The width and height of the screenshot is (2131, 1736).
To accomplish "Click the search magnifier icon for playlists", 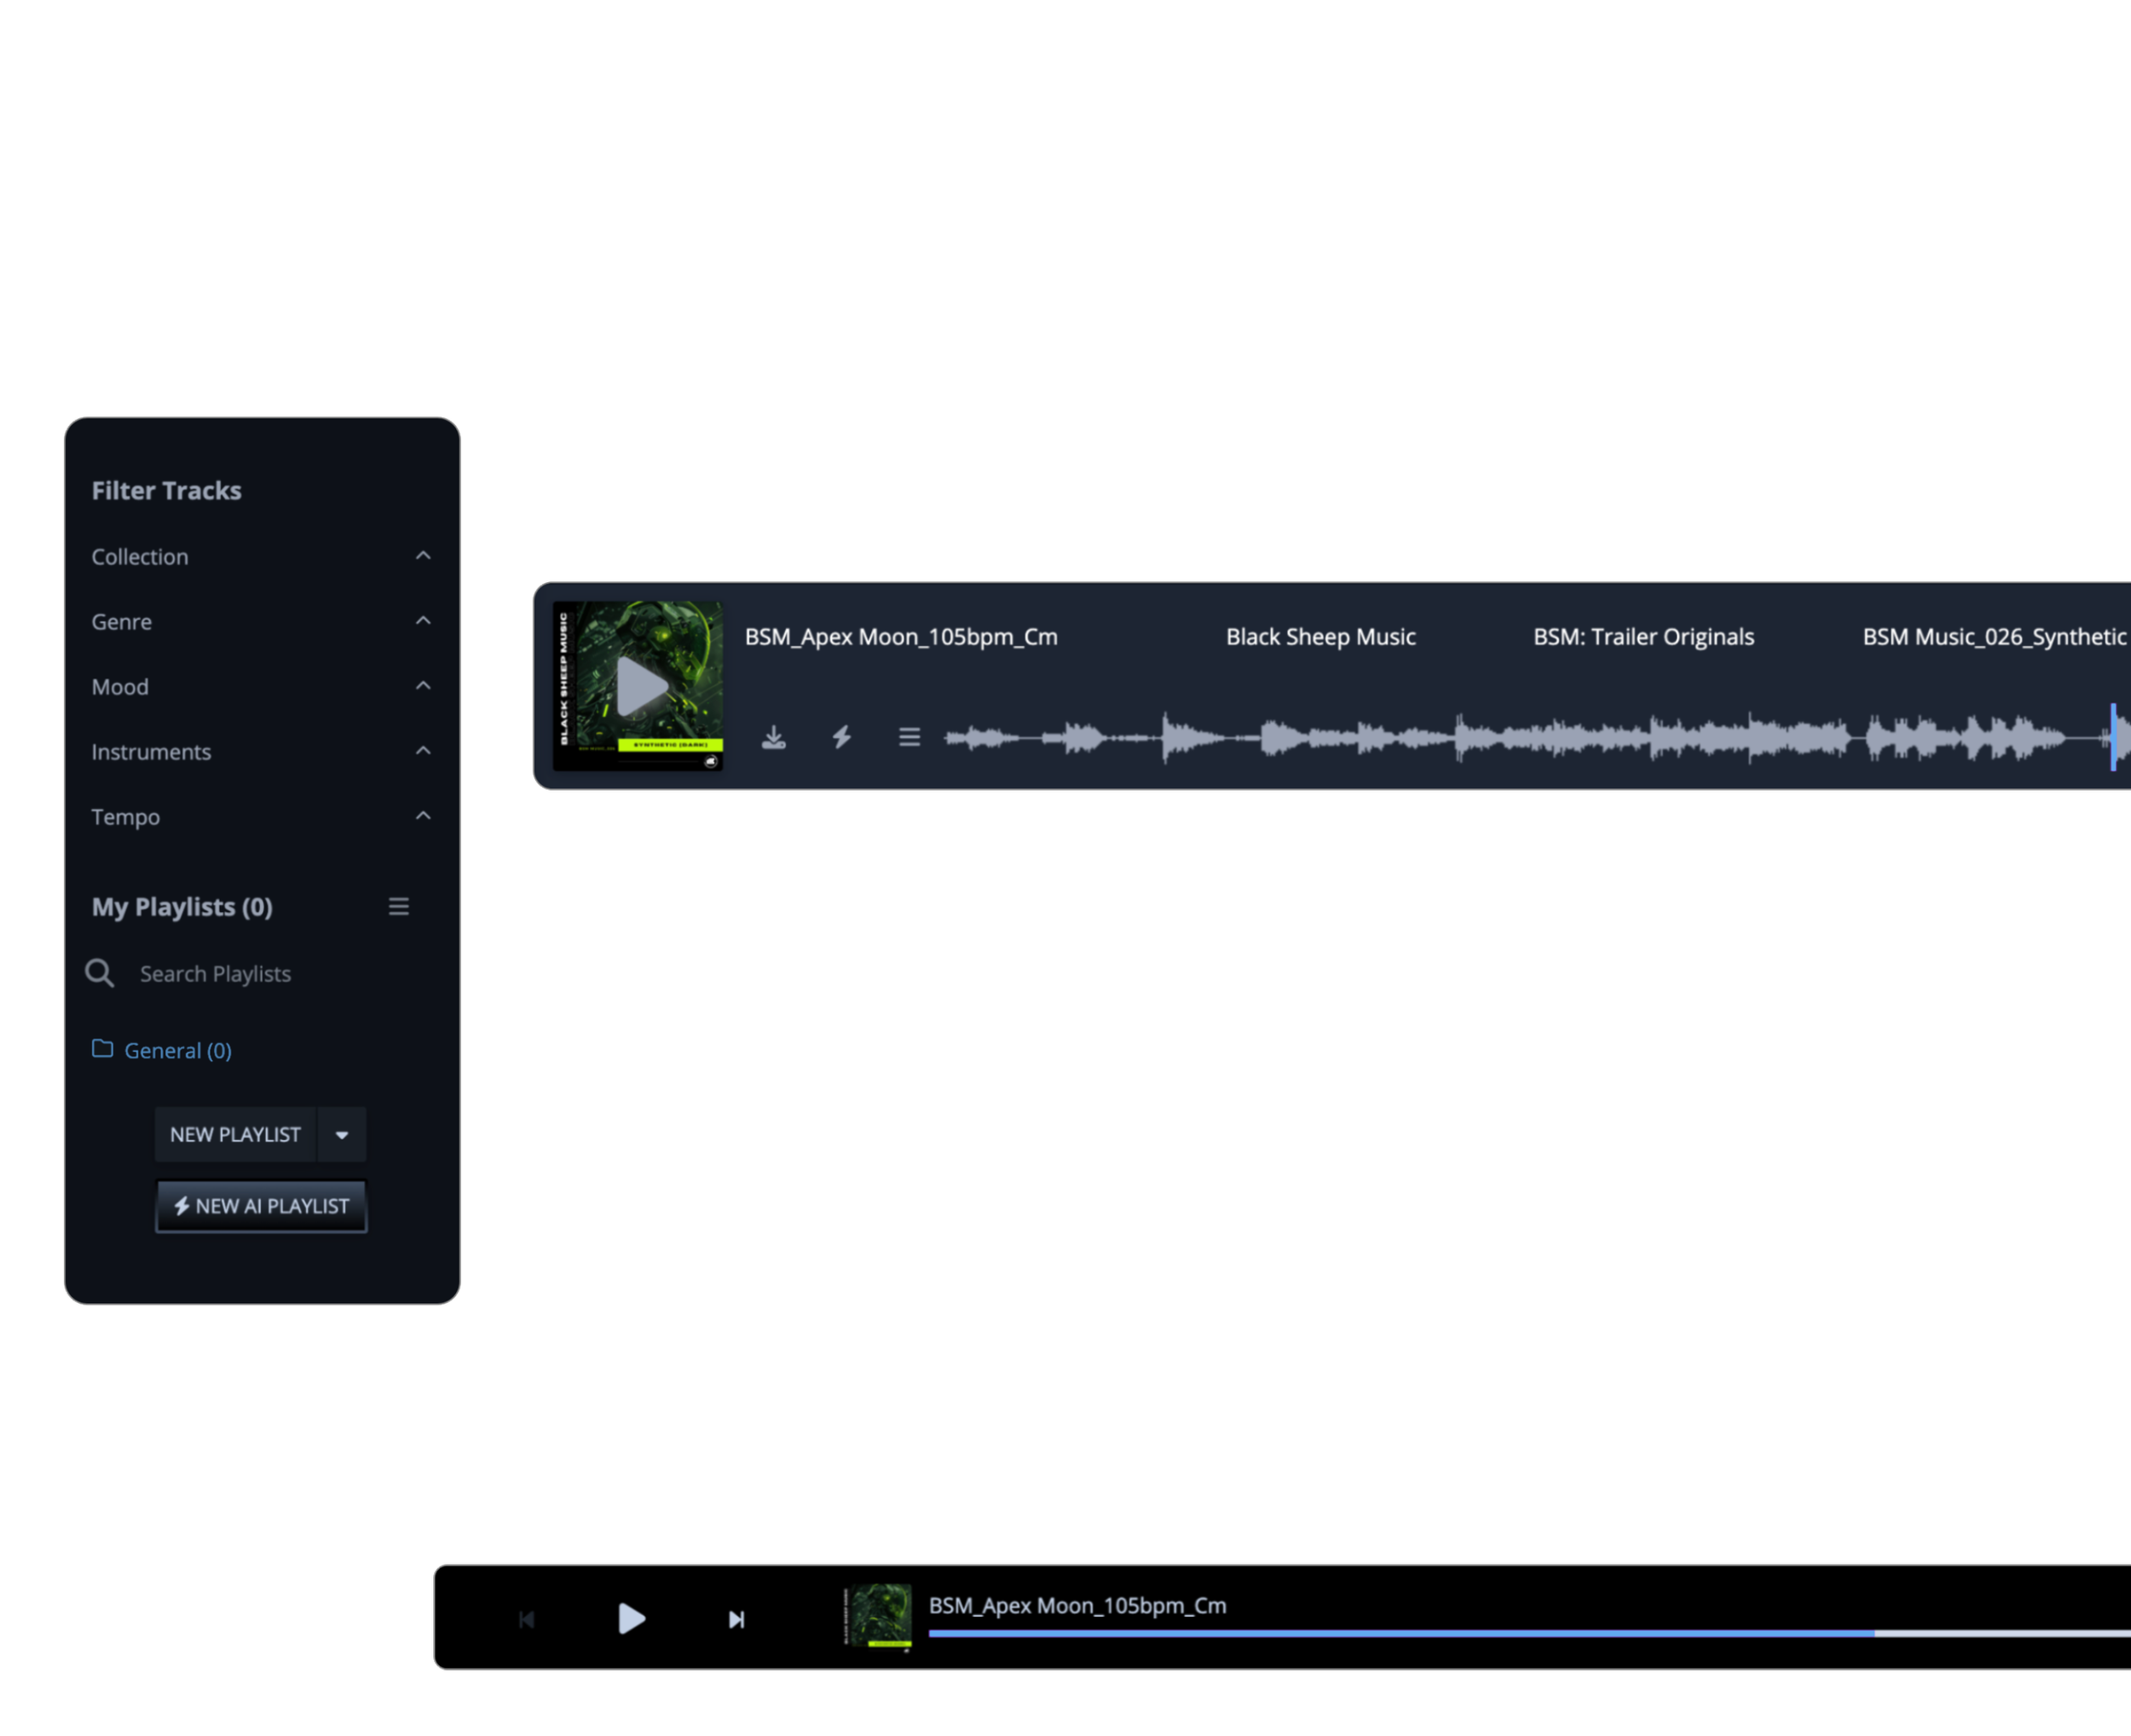I will (100, 973).
